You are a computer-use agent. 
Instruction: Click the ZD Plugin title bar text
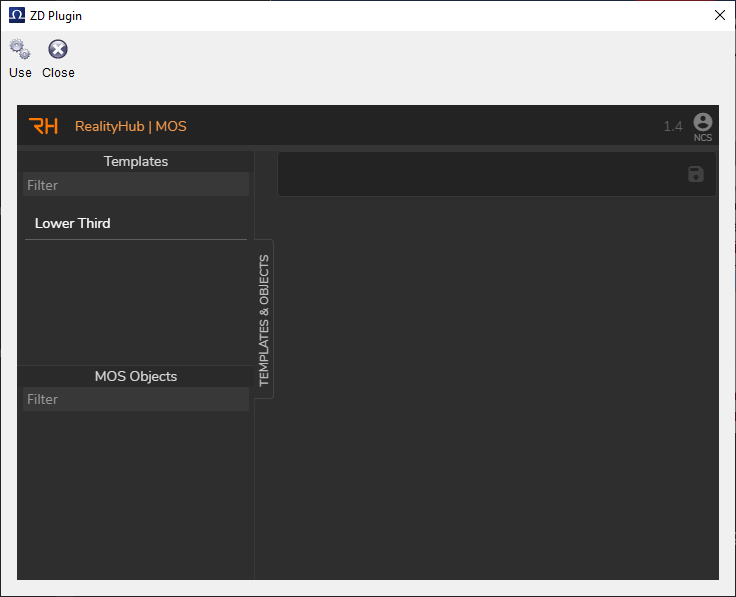click(56, 15)
